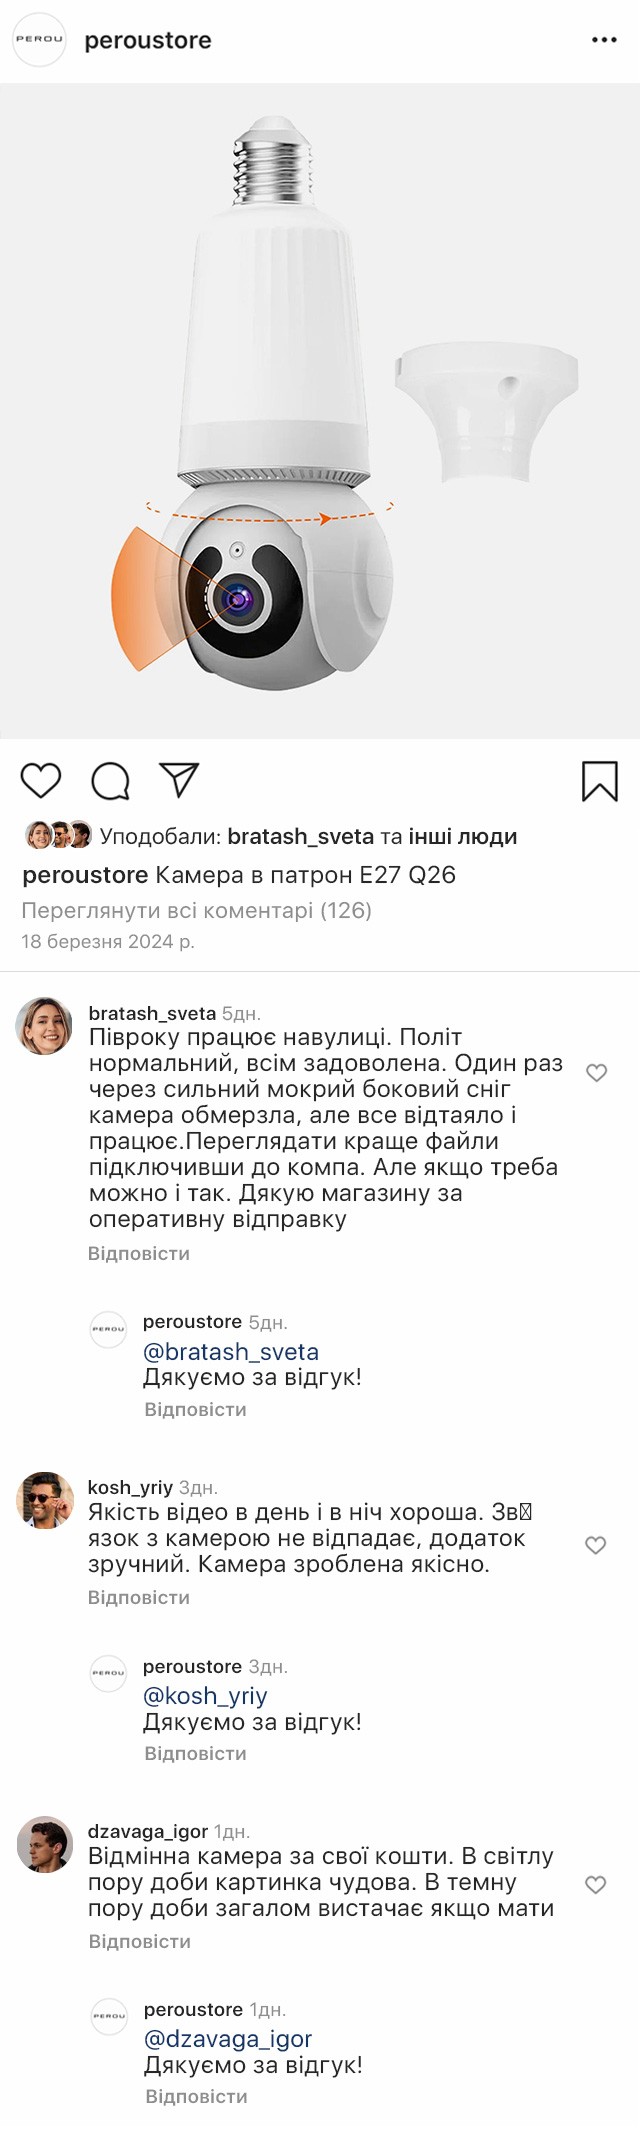Reply to kosh_yriy's comment

(139, 1597)
